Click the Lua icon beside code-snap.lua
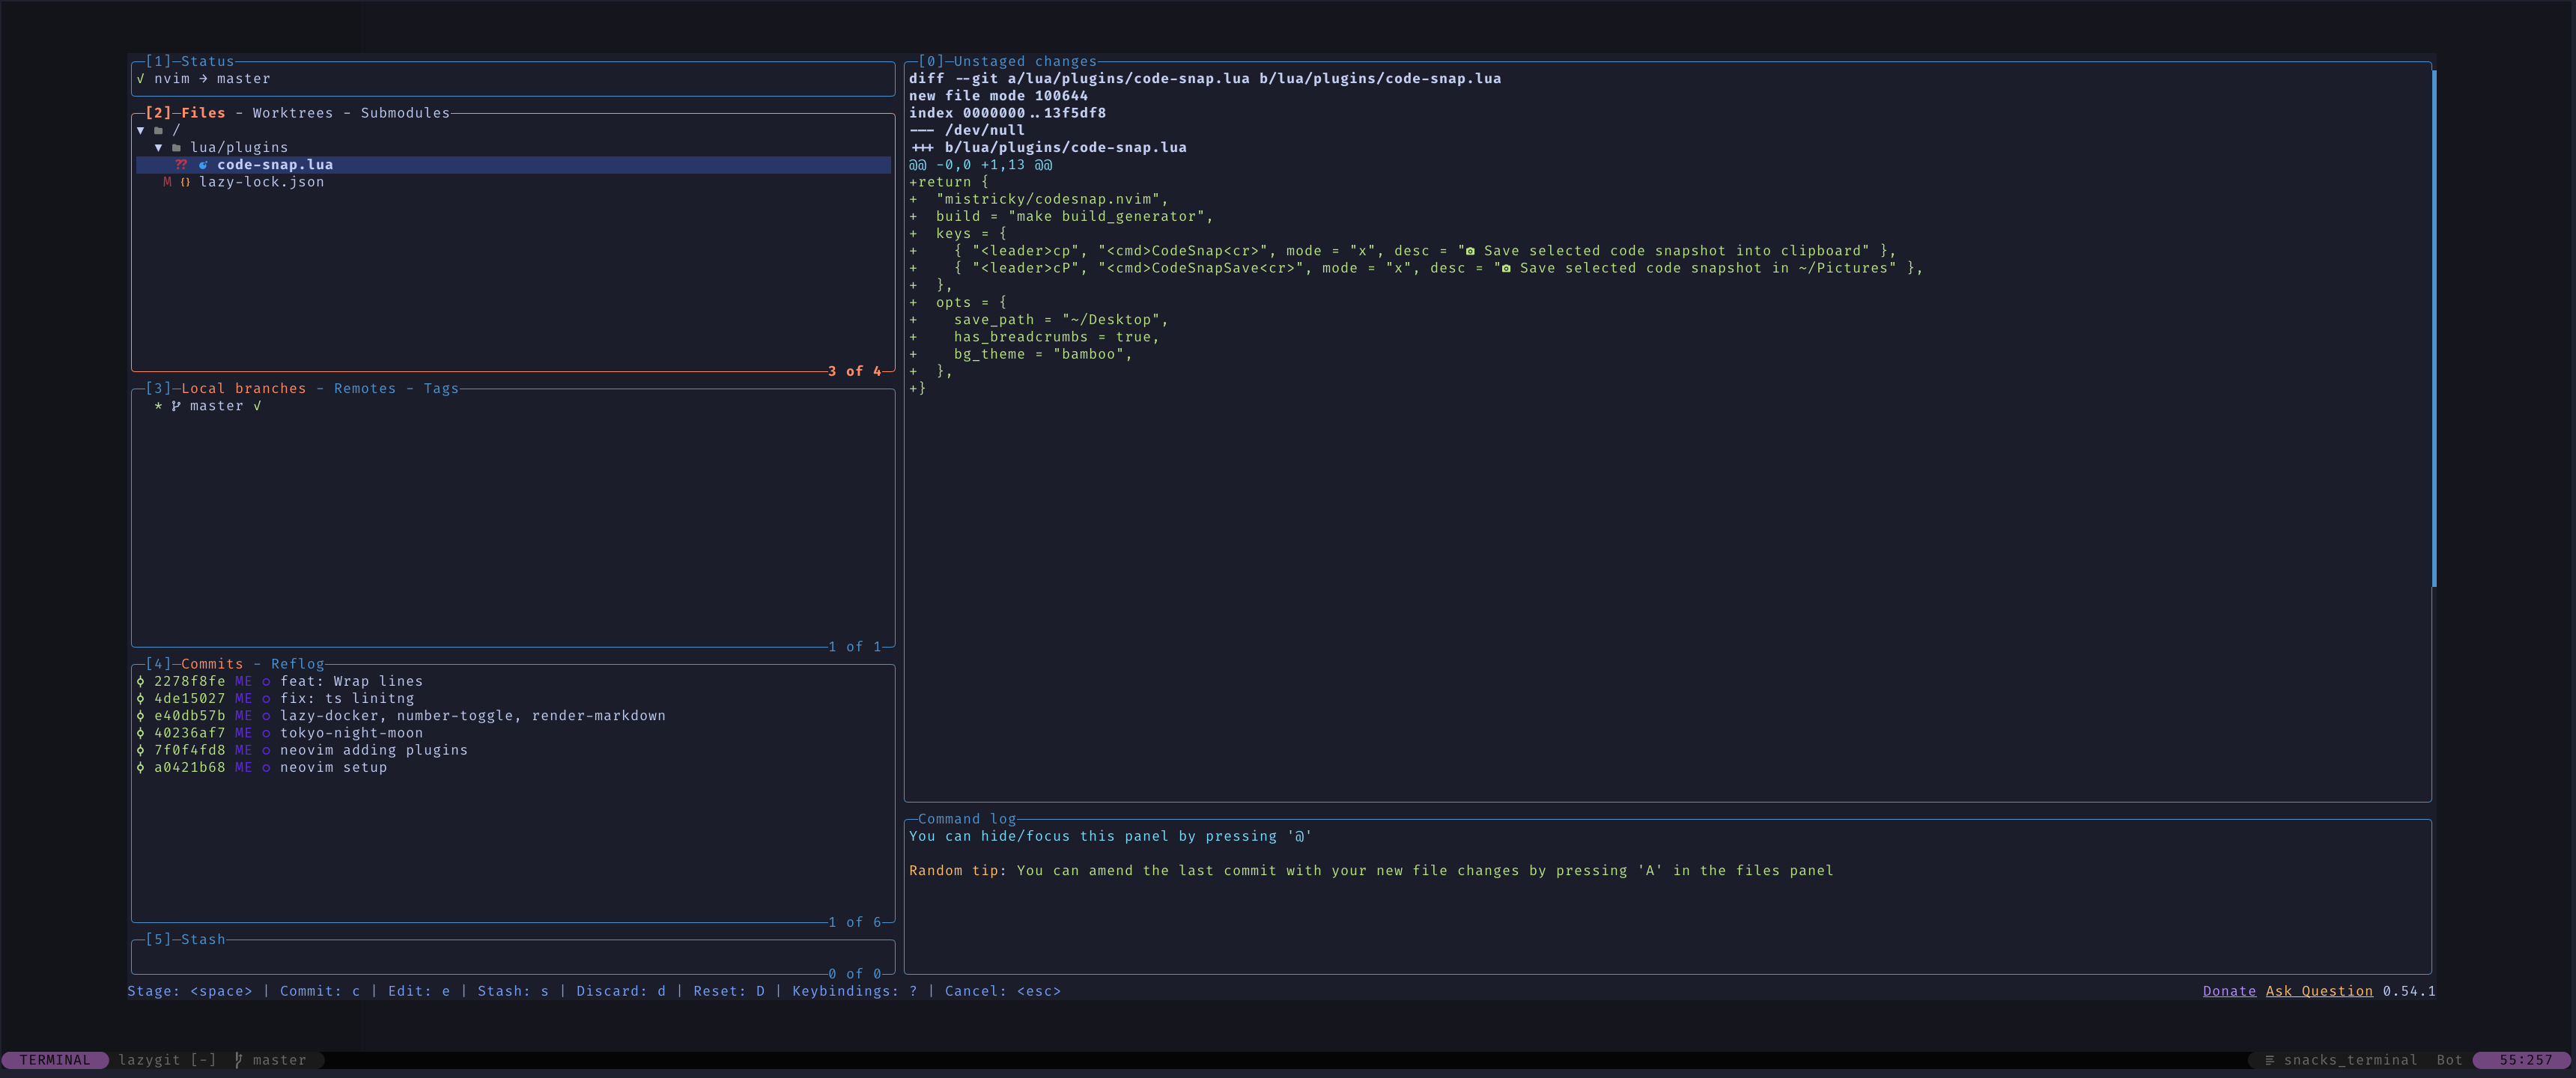 [x=203, y=165]
